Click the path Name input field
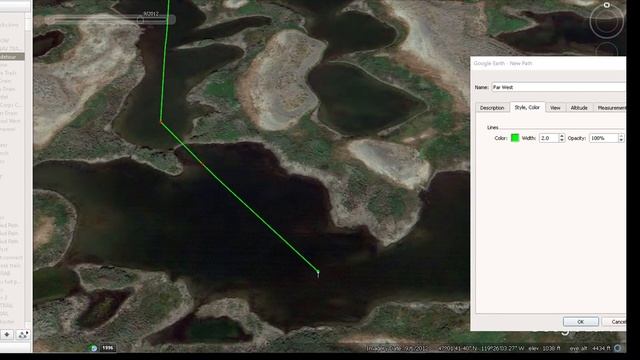This screenshot has width=640, height=360. tap(558, 87)
